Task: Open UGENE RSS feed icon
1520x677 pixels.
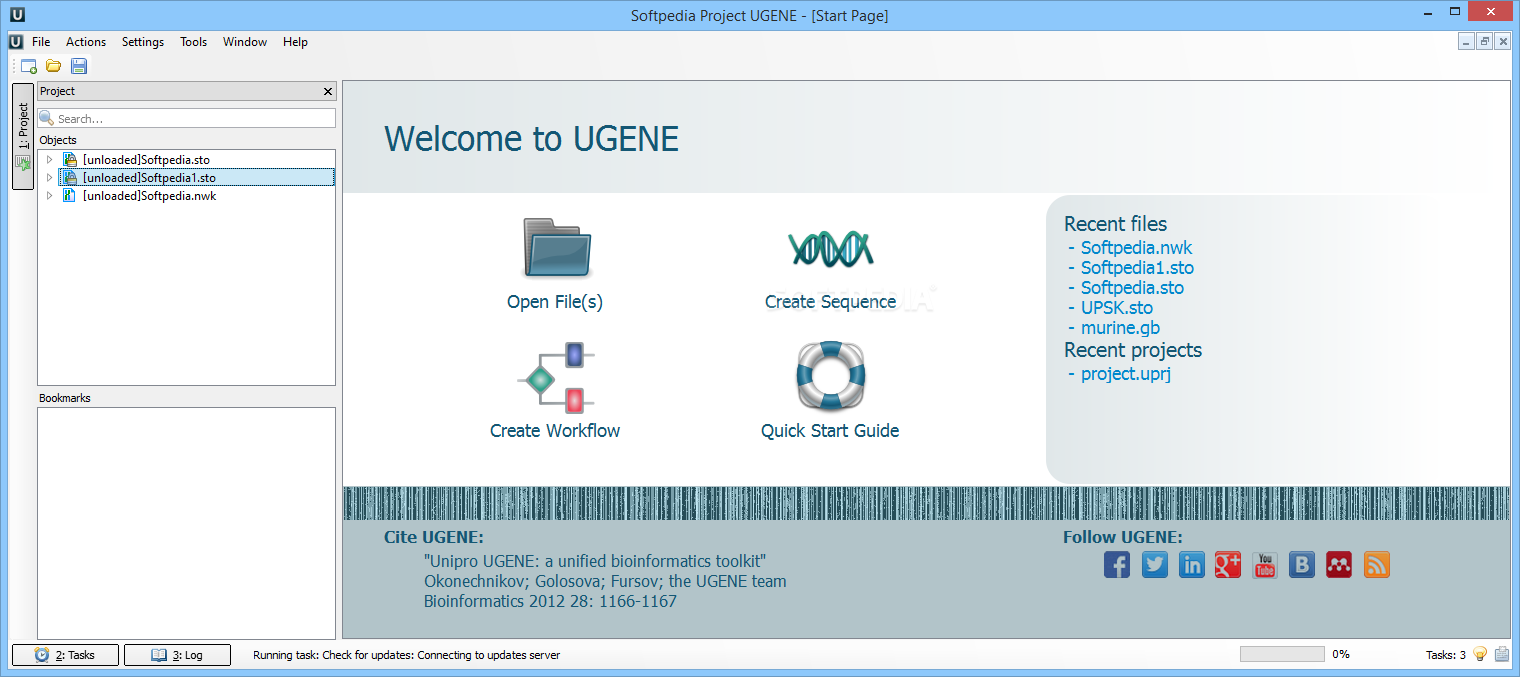Action: pyautogui.click(x=1377, y=565)
